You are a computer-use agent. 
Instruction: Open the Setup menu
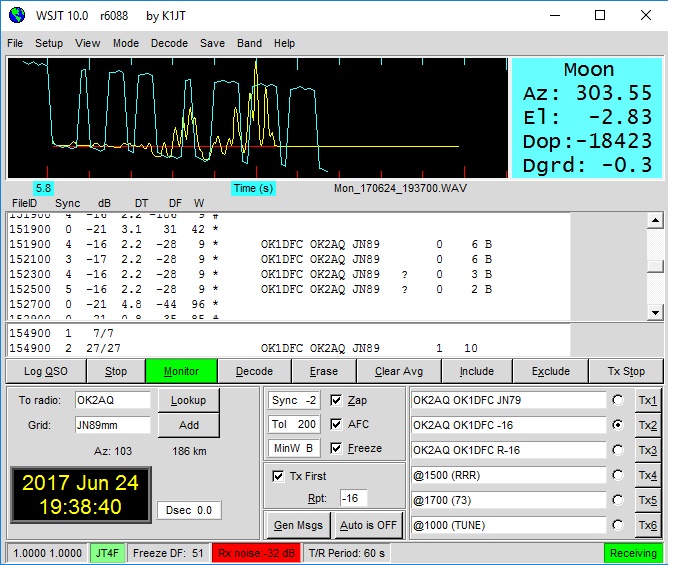click(x=49, y=44)
